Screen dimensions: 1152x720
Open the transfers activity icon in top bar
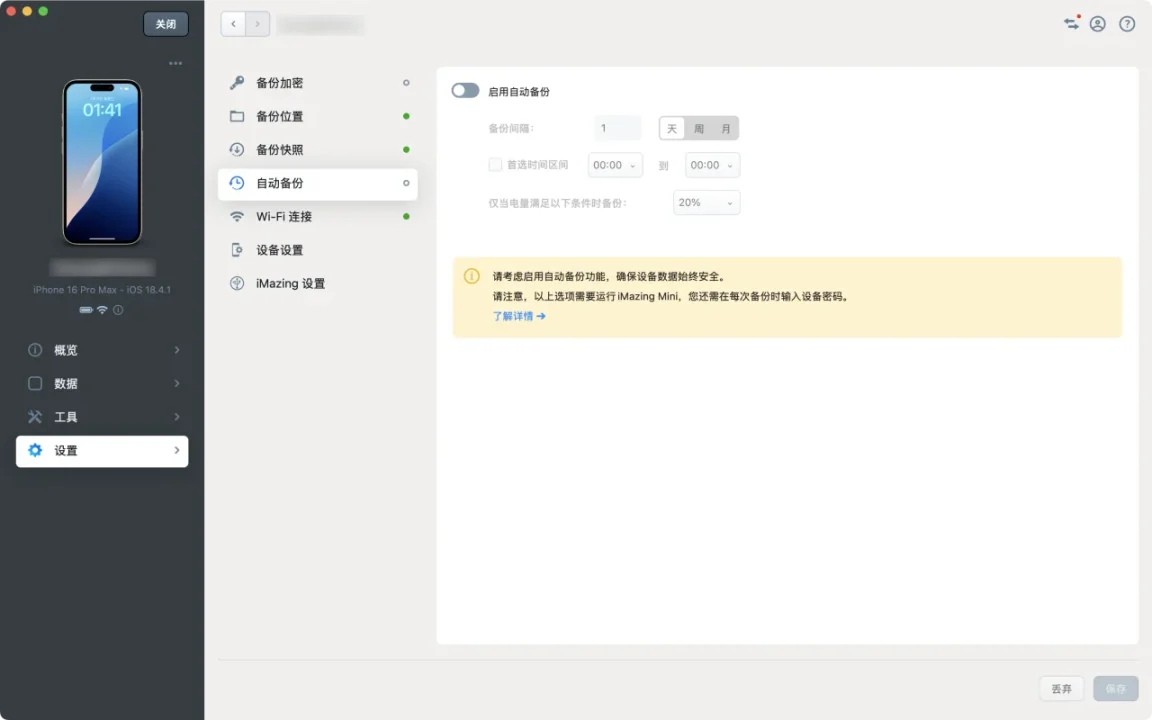pyautogui.click(x=1071, y=24)
